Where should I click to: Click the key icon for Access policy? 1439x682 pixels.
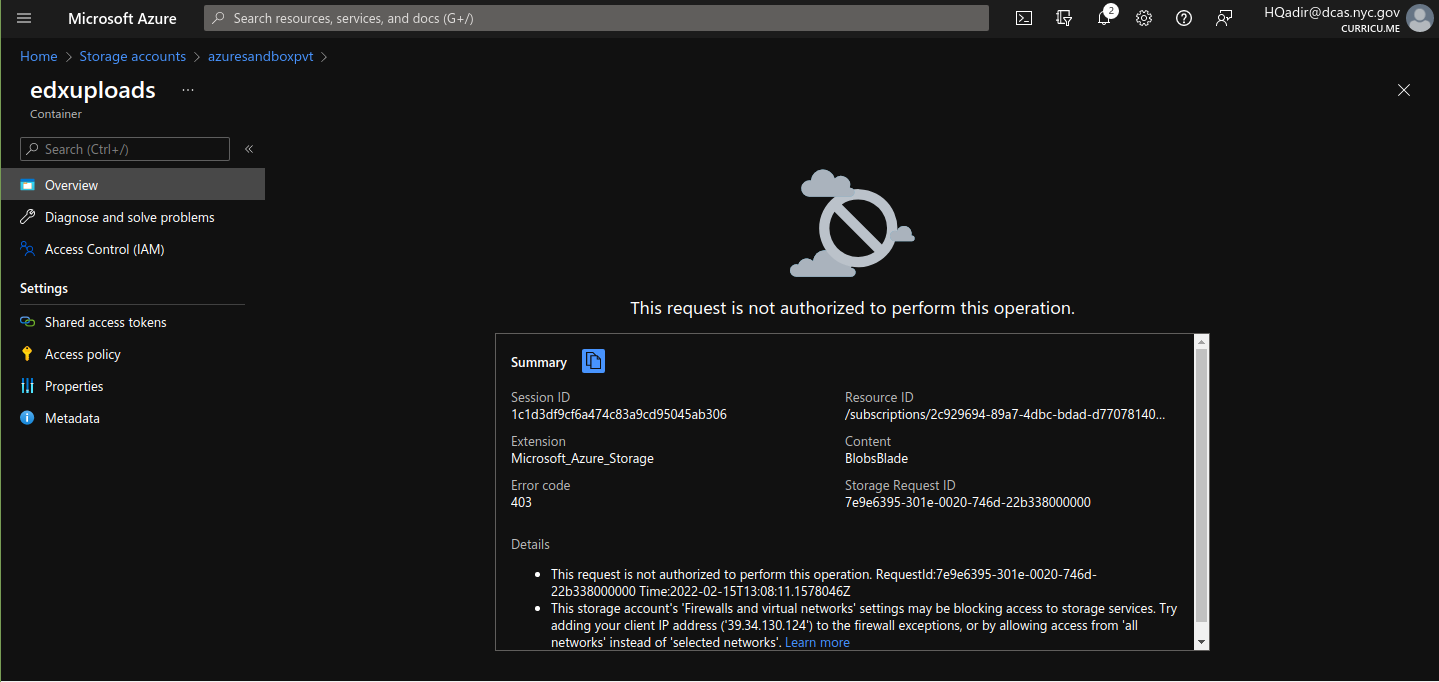click(27, 354)
